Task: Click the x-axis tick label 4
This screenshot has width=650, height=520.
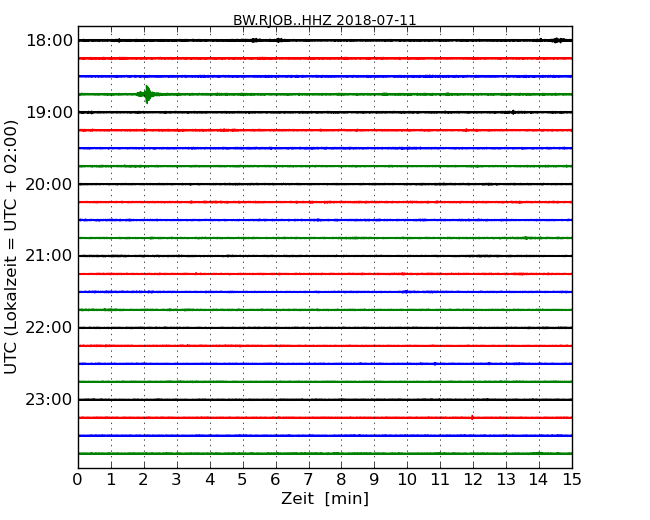Action: tap(210, 479)
